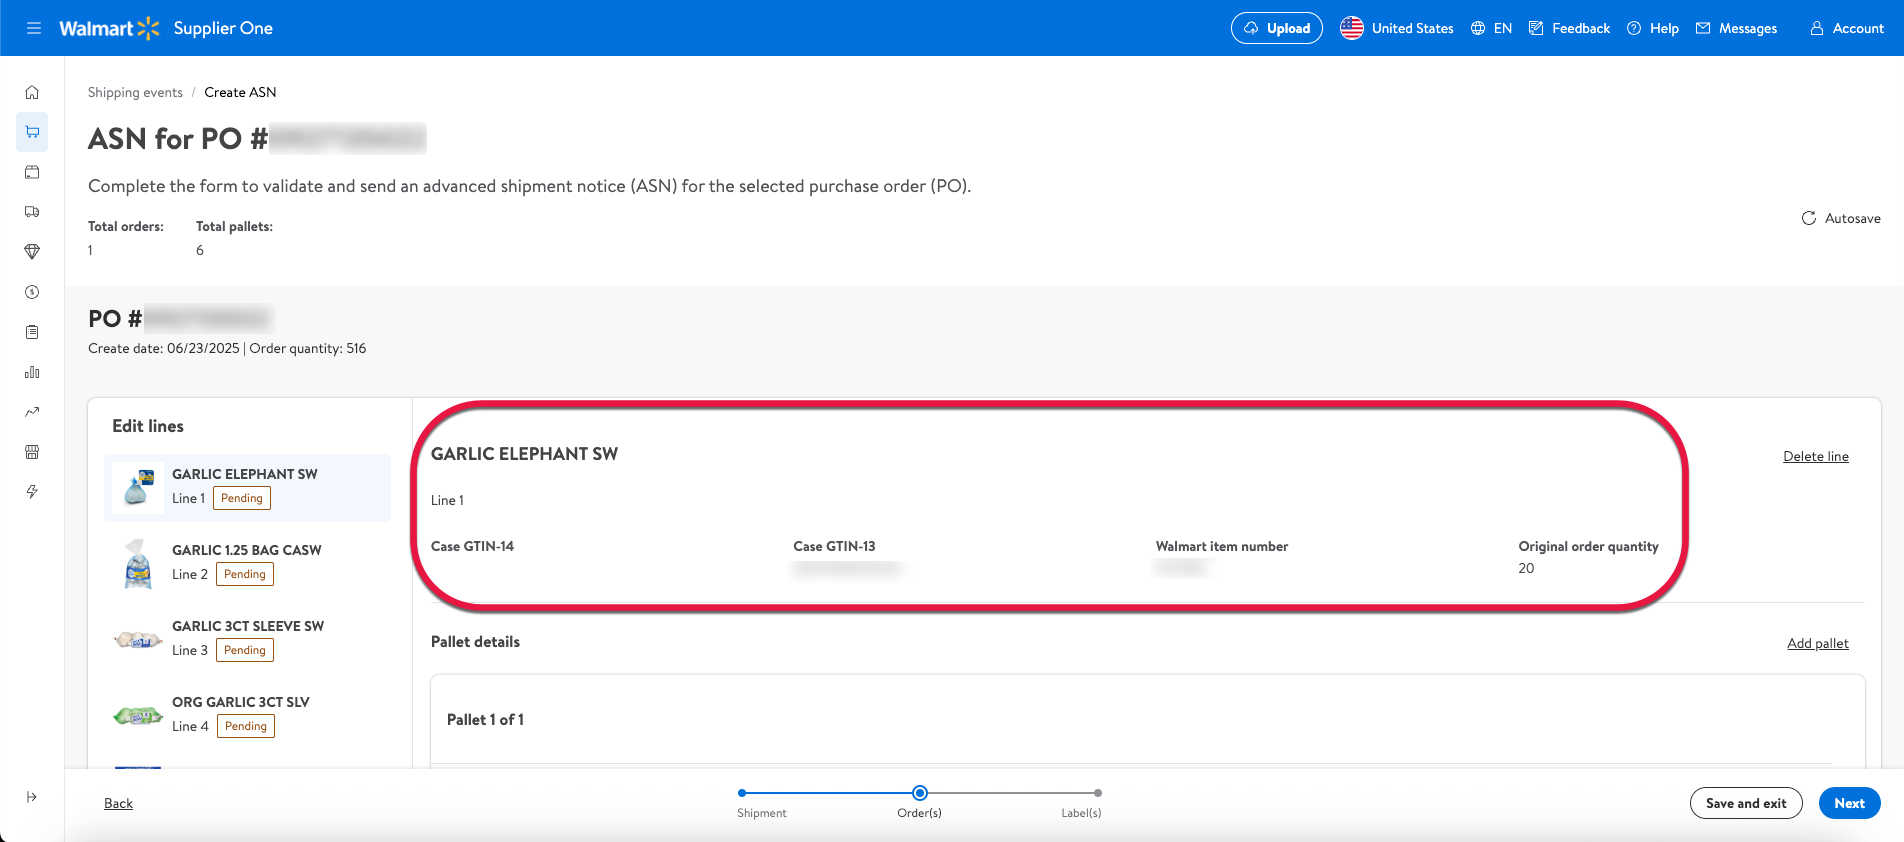This screenshot has width=1904, height=842.
Task: Click the storefront icon in sidebar
Action: tap(32, 452)
